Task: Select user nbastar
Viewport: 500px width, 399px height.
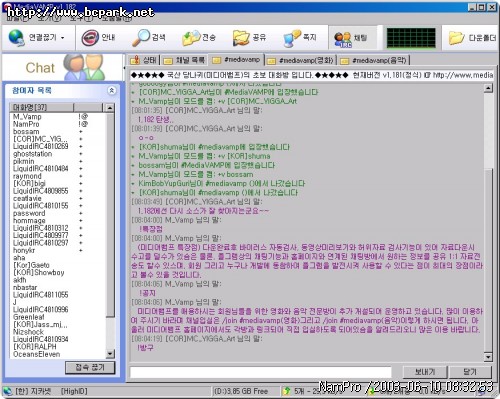Action: (x=25, y=287)
